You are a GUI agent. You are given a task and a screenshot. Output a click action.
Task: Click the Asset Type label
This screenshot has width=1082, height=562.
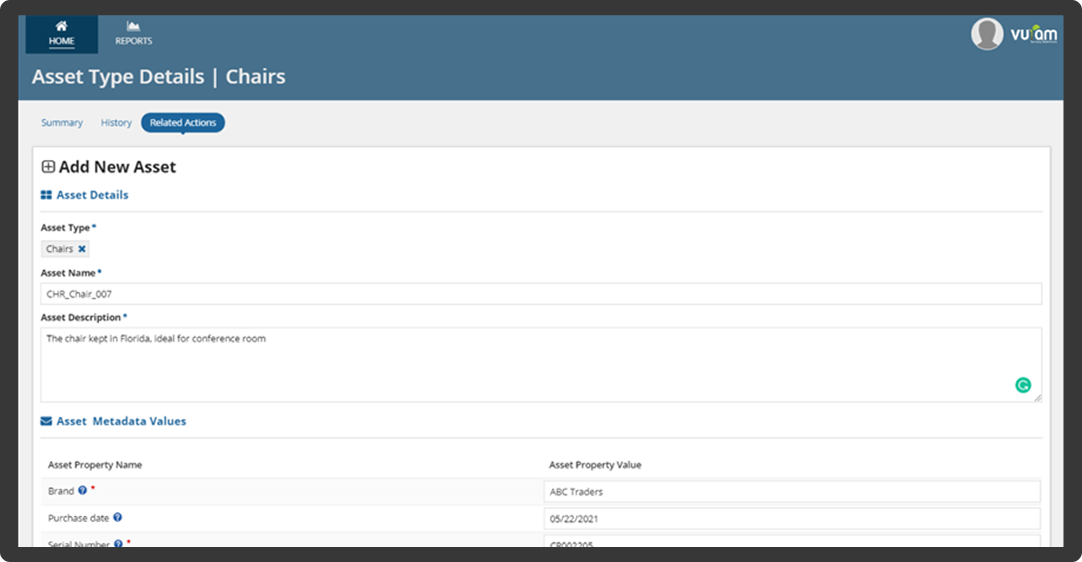coord(66,228)
